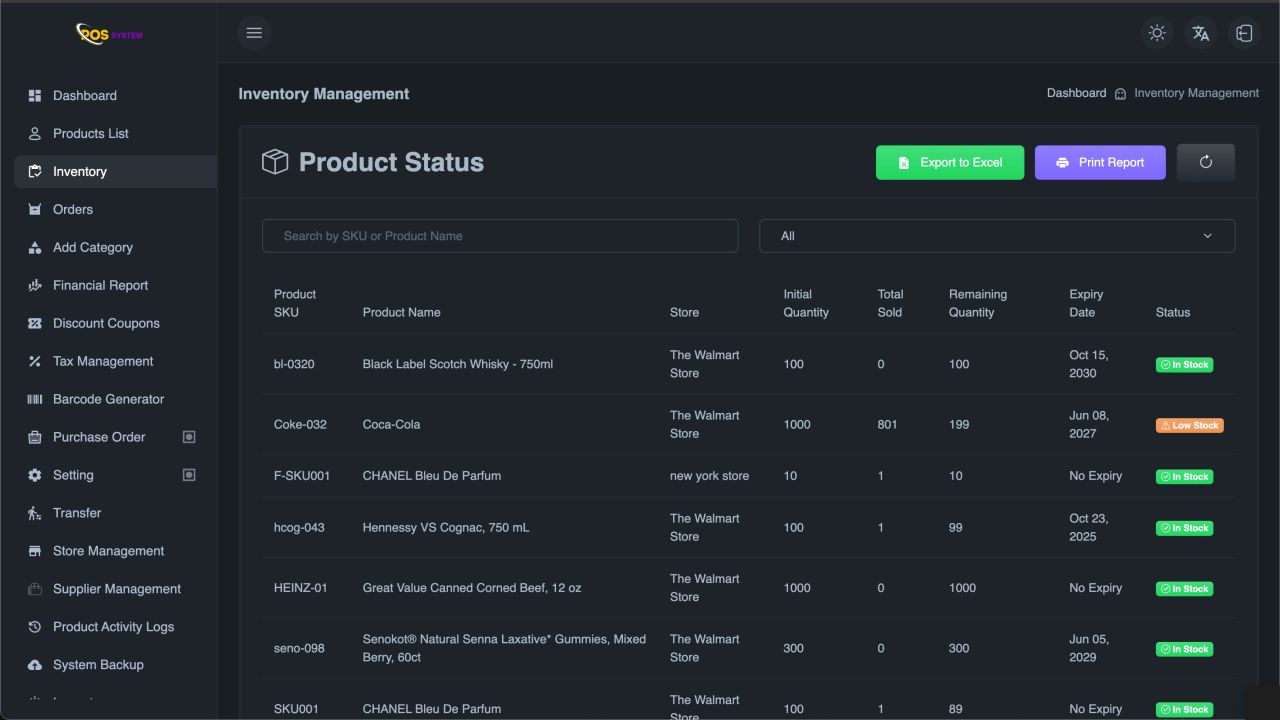1280x720 pixels.
Task: Click the Remaining Quantity column header
Action: tap(978, 303)
